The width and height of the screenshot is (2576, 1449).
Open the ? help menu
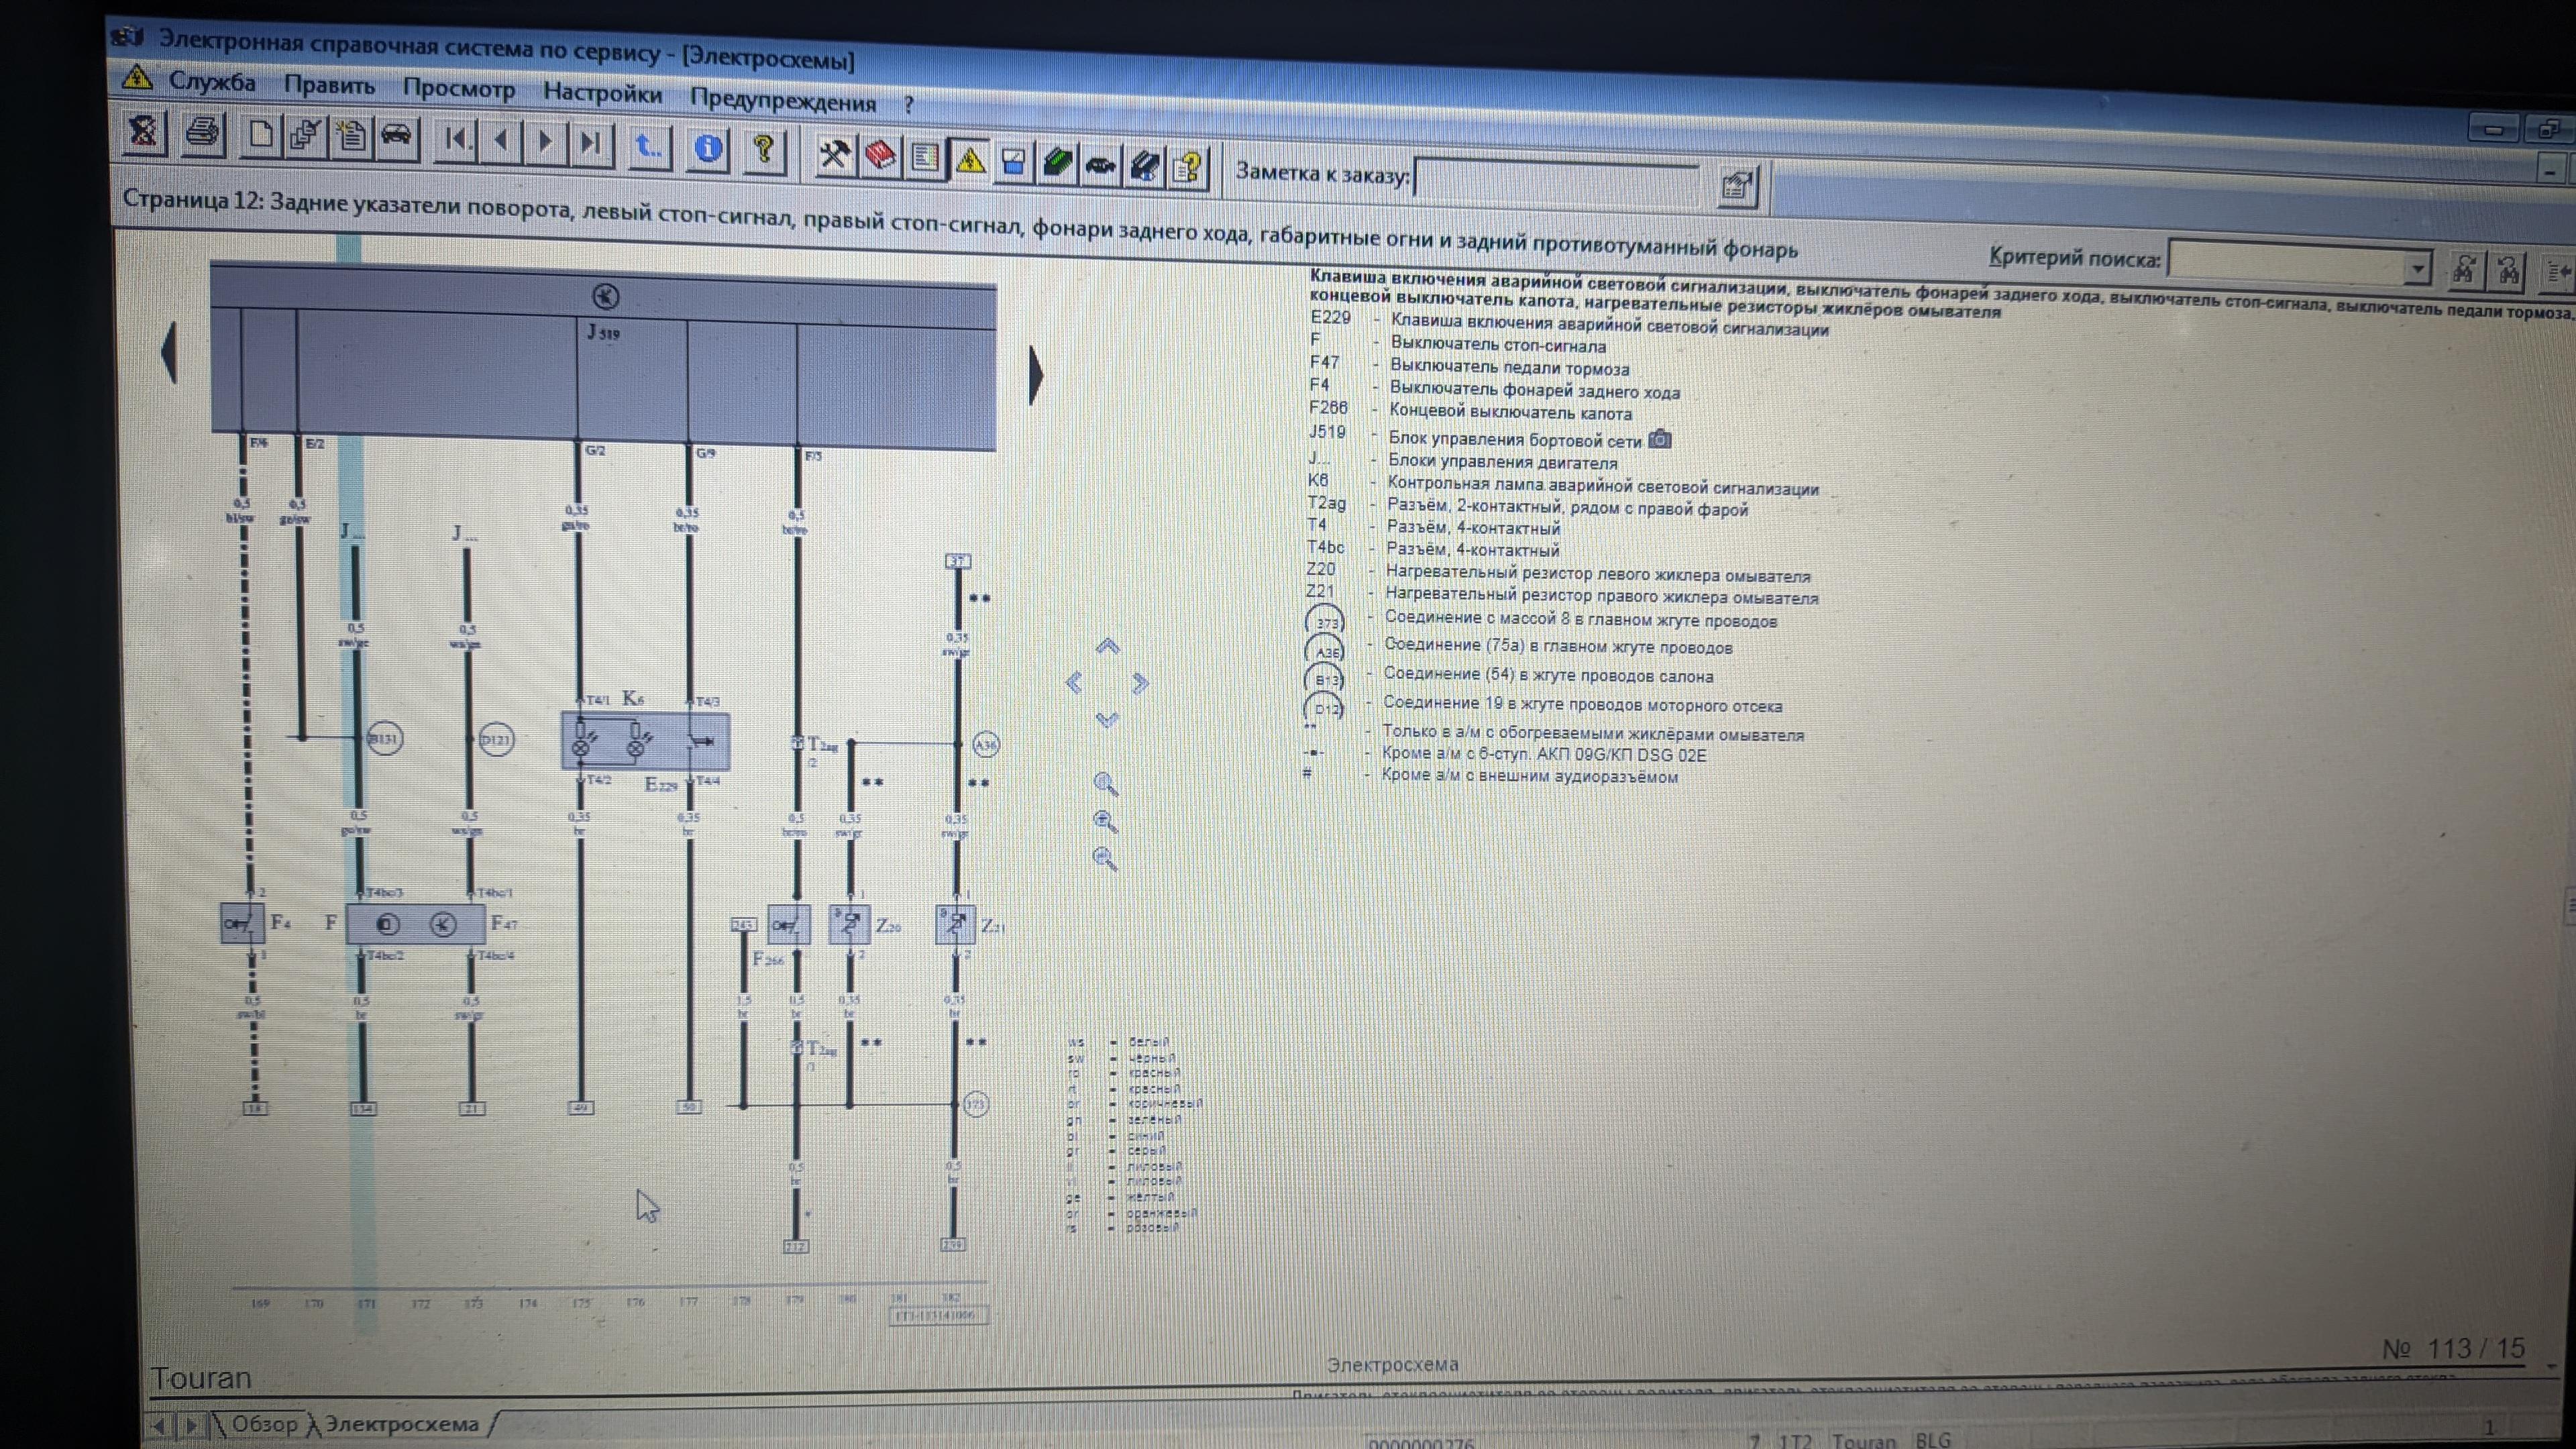pyautogui.click(x=908, y=104)
